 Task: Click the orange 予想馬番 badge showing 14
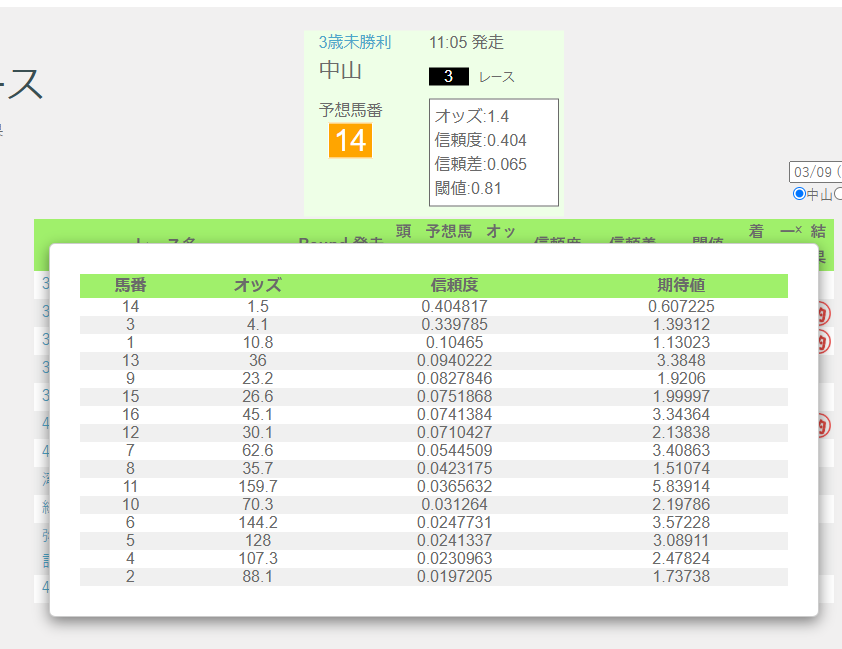point(349,141)
